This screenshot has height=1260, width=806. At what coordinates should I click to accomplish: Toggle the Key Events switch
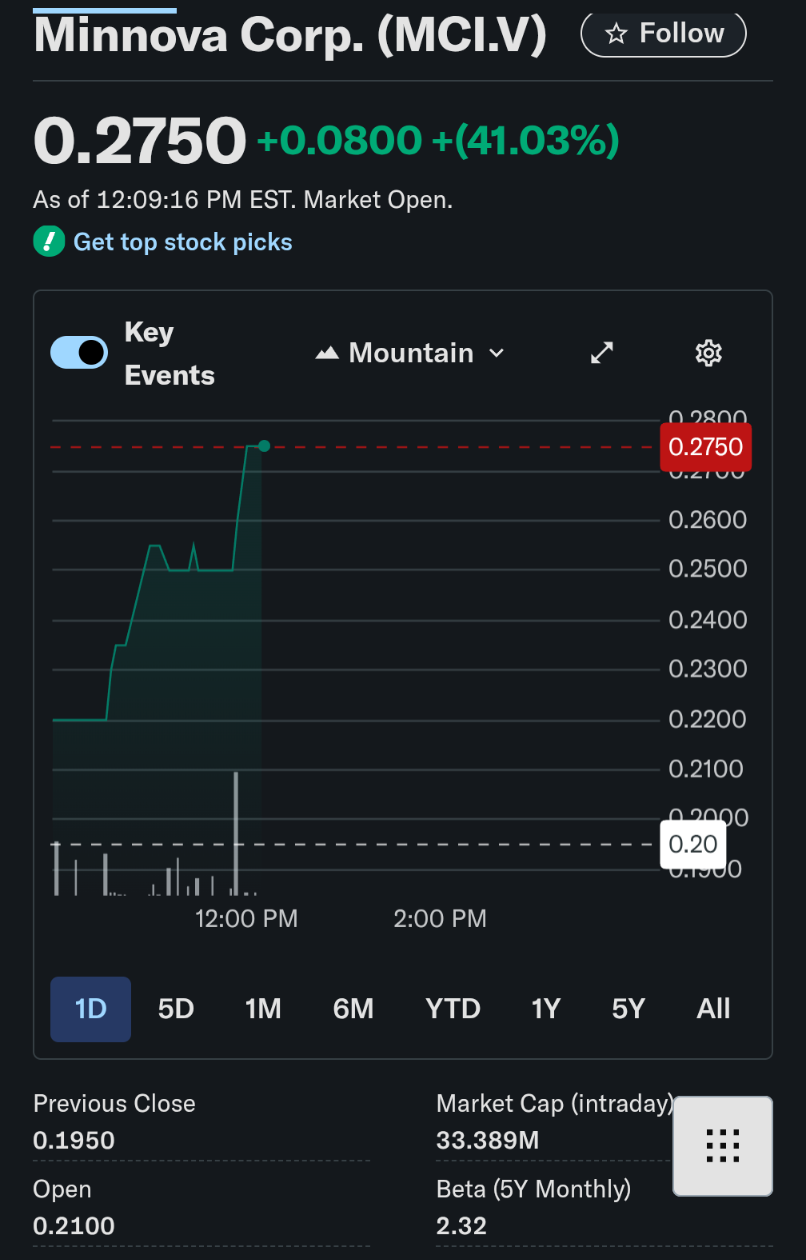(x=79, y=353)
